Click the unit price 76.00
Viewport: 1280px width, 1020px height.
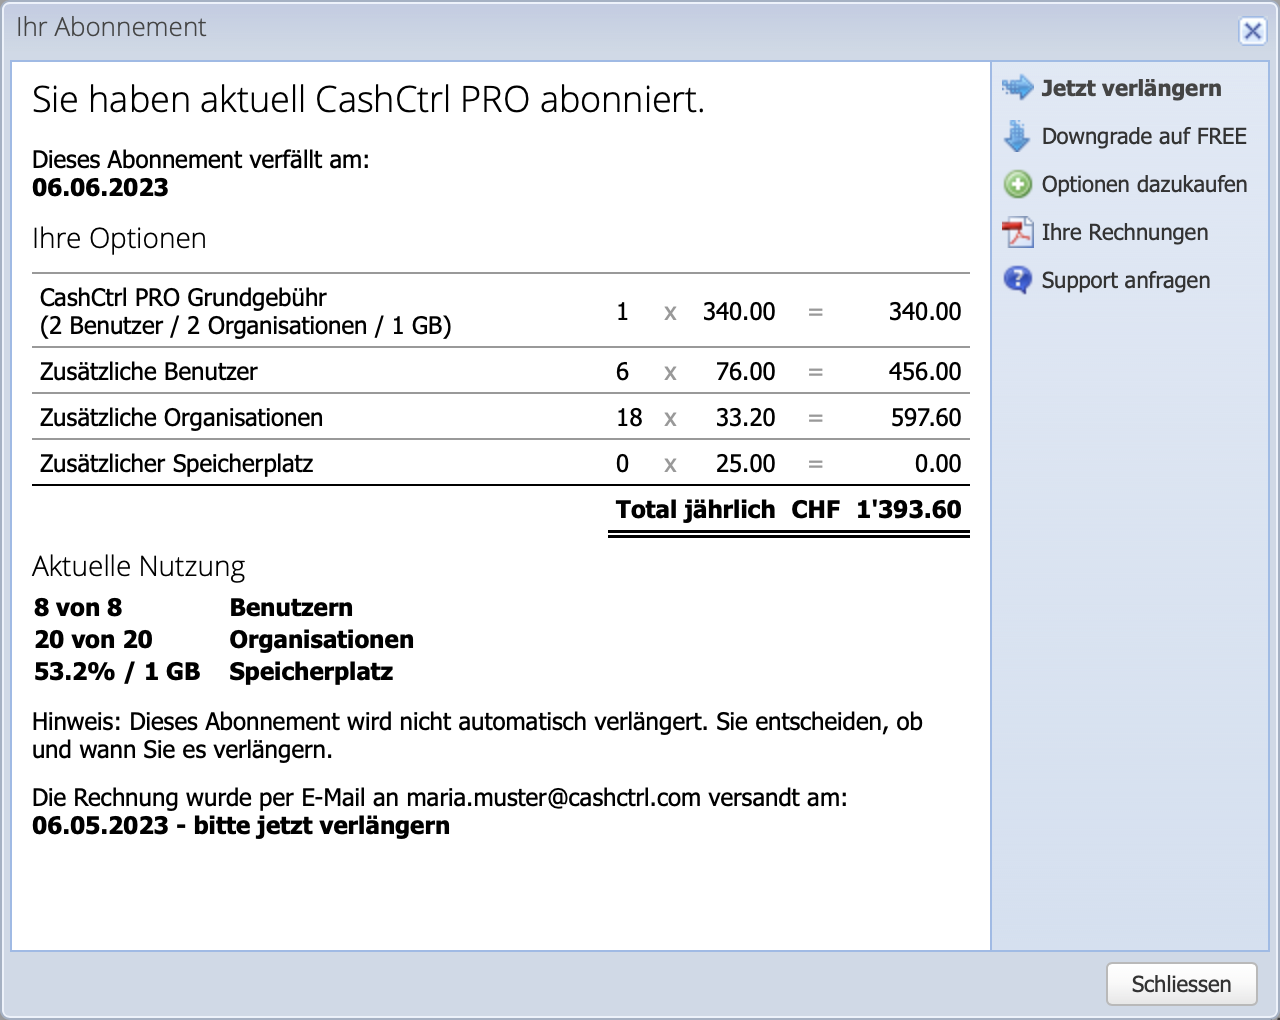[x=745, y=372]
